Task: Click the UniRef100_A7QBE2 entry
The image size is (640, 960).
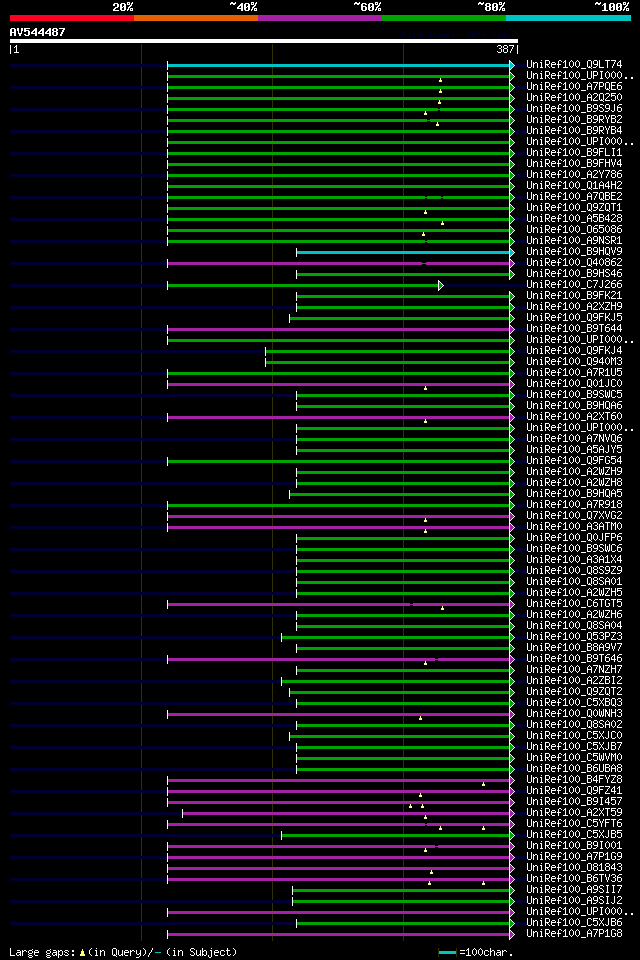Action: pos(574,197)
